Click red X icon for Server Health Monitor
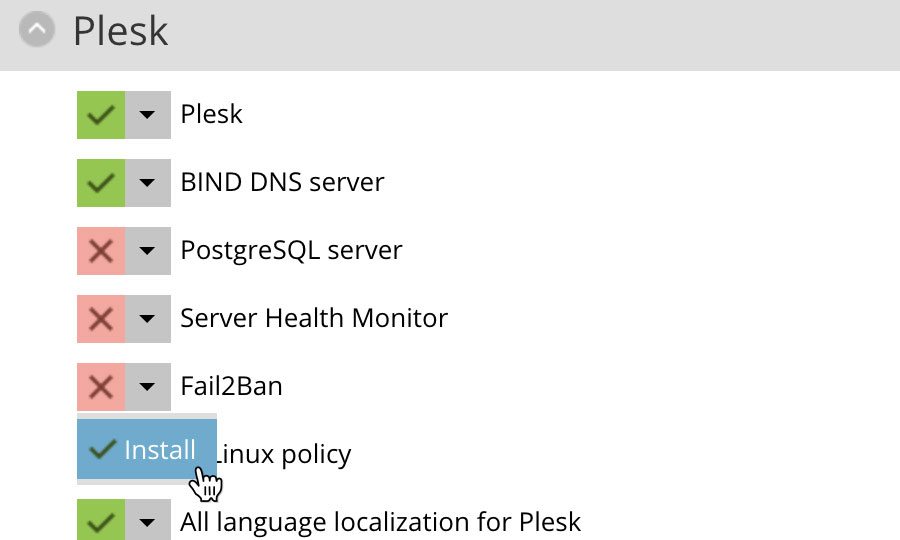 pos(101,319)
